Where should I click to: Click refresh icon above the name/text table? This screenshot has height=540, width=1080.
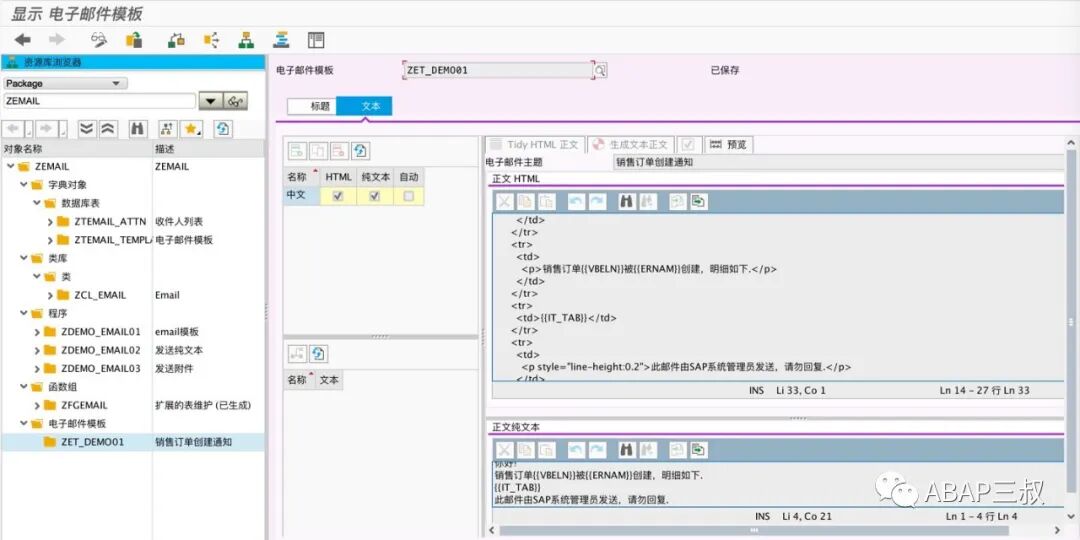[318, 354]
